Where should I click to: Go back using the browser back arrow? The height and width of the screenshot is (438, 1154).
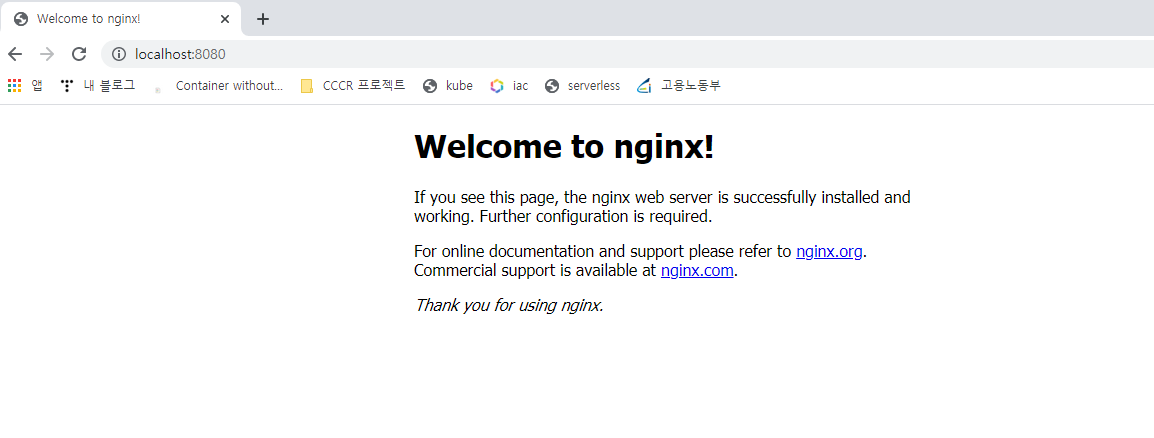point(15,54)
